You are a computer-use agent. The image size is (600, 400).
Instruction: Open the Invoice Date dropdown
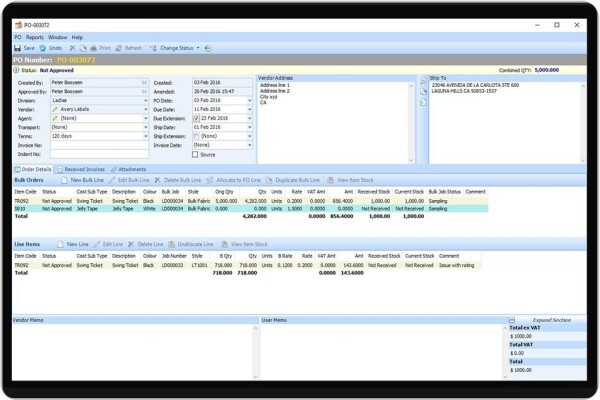pyautogui.click(x=249, y=145)
